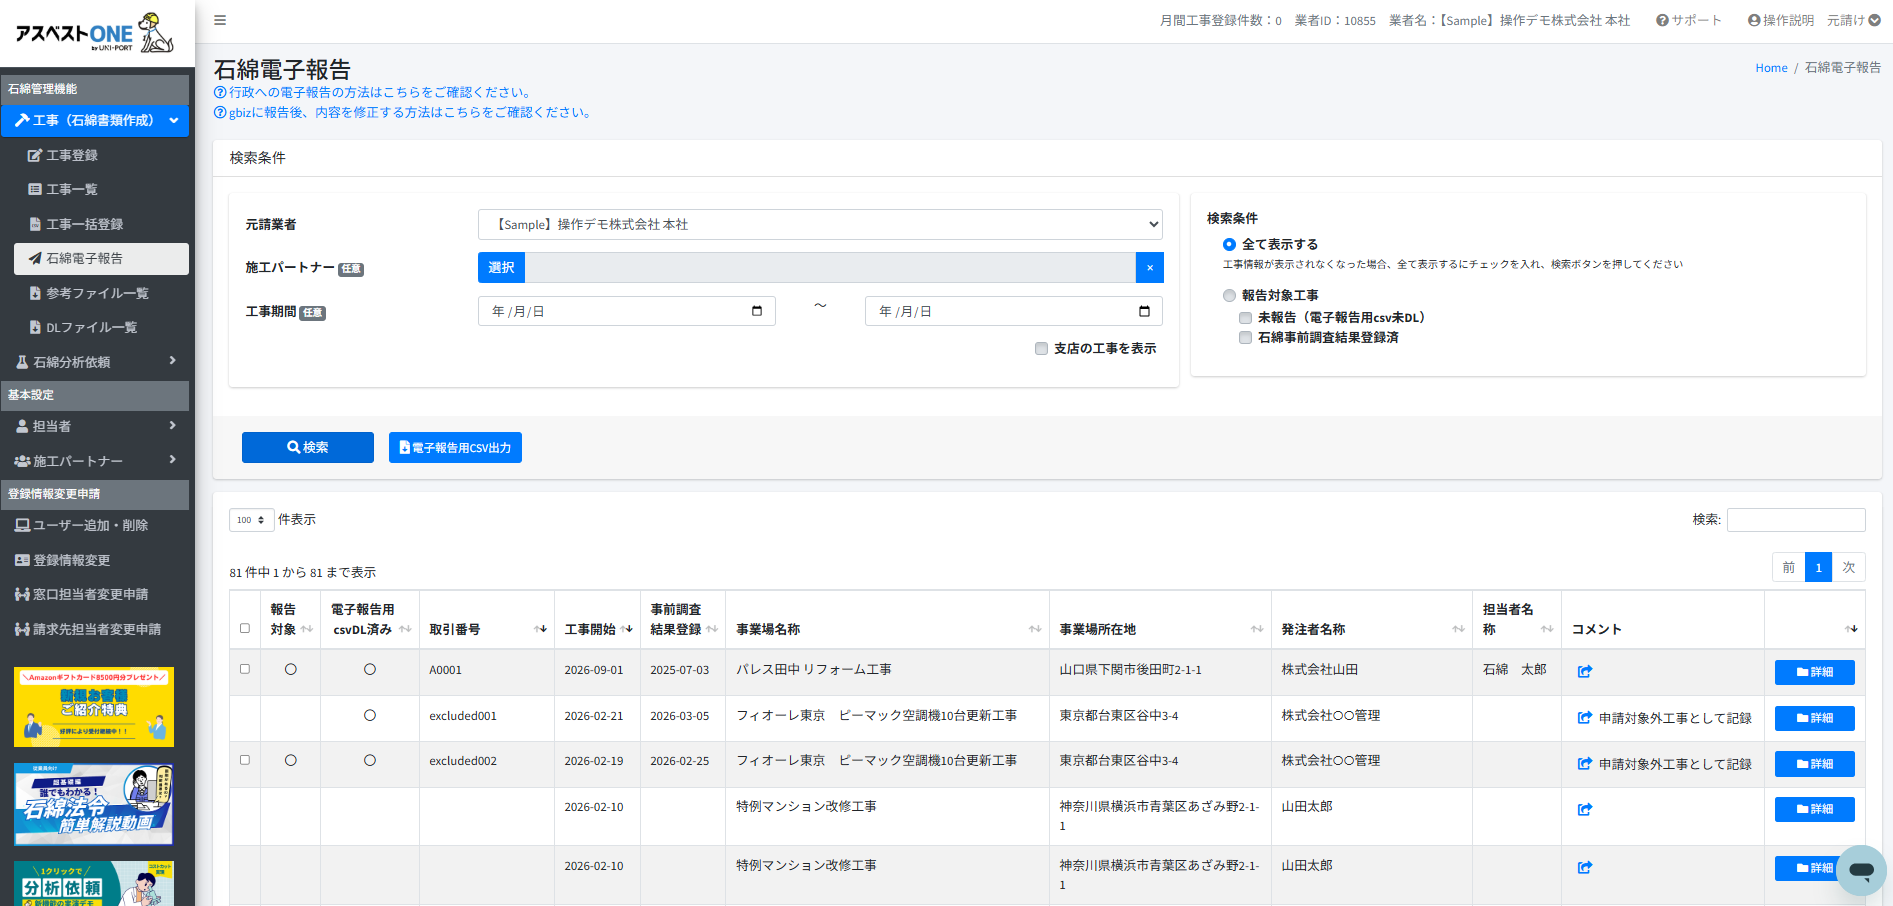Tick the row checkbox for A0001
The height and width of the screenshot is (906, 1893).
tap(245, 669)
